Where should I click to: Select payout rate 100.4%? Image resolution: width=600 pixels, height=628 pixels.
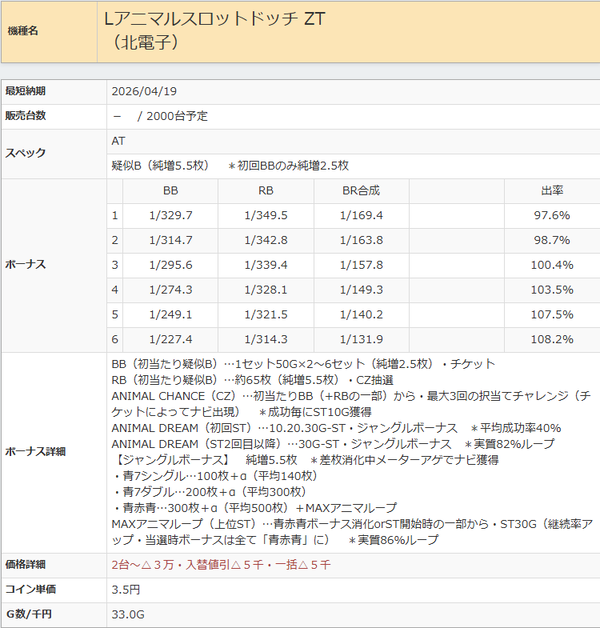click(552, 265)
